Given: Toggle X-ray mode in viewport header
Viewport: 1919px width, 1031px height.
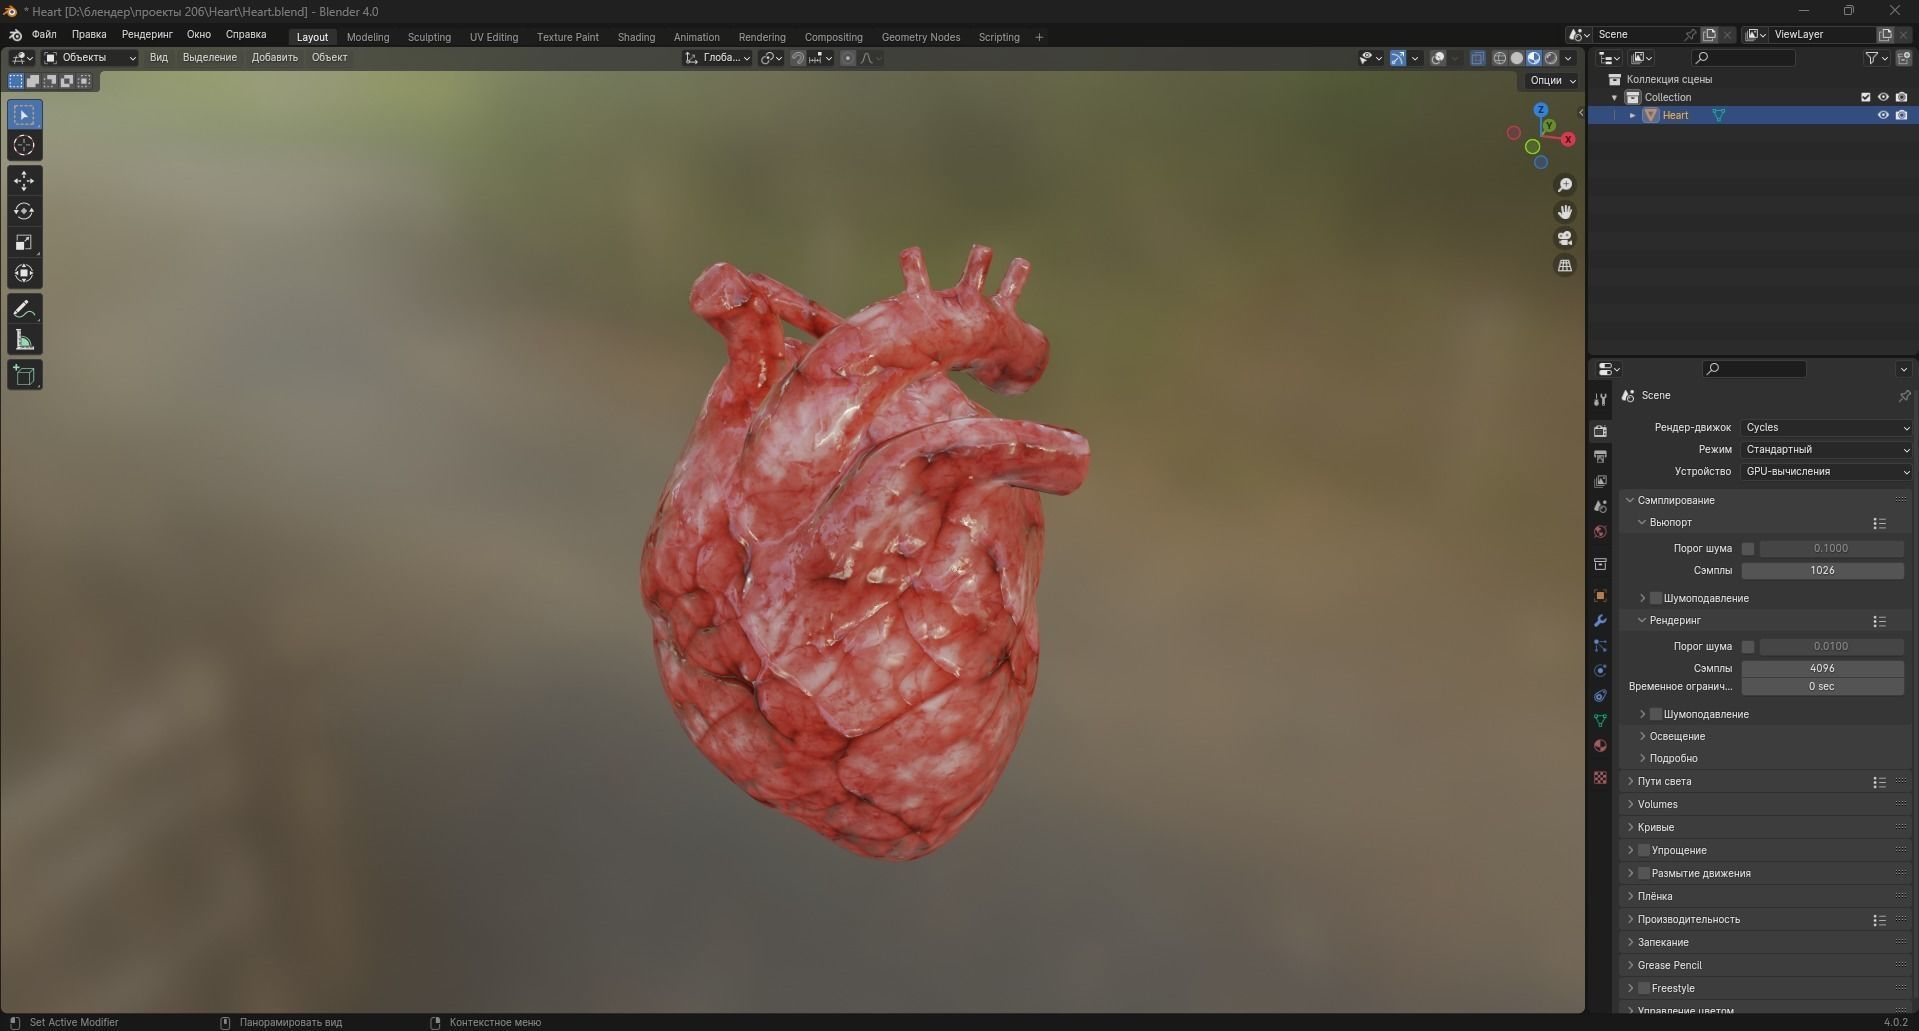Looking at the screenshot, I should pyautogui.click(x=1477, y=58).
